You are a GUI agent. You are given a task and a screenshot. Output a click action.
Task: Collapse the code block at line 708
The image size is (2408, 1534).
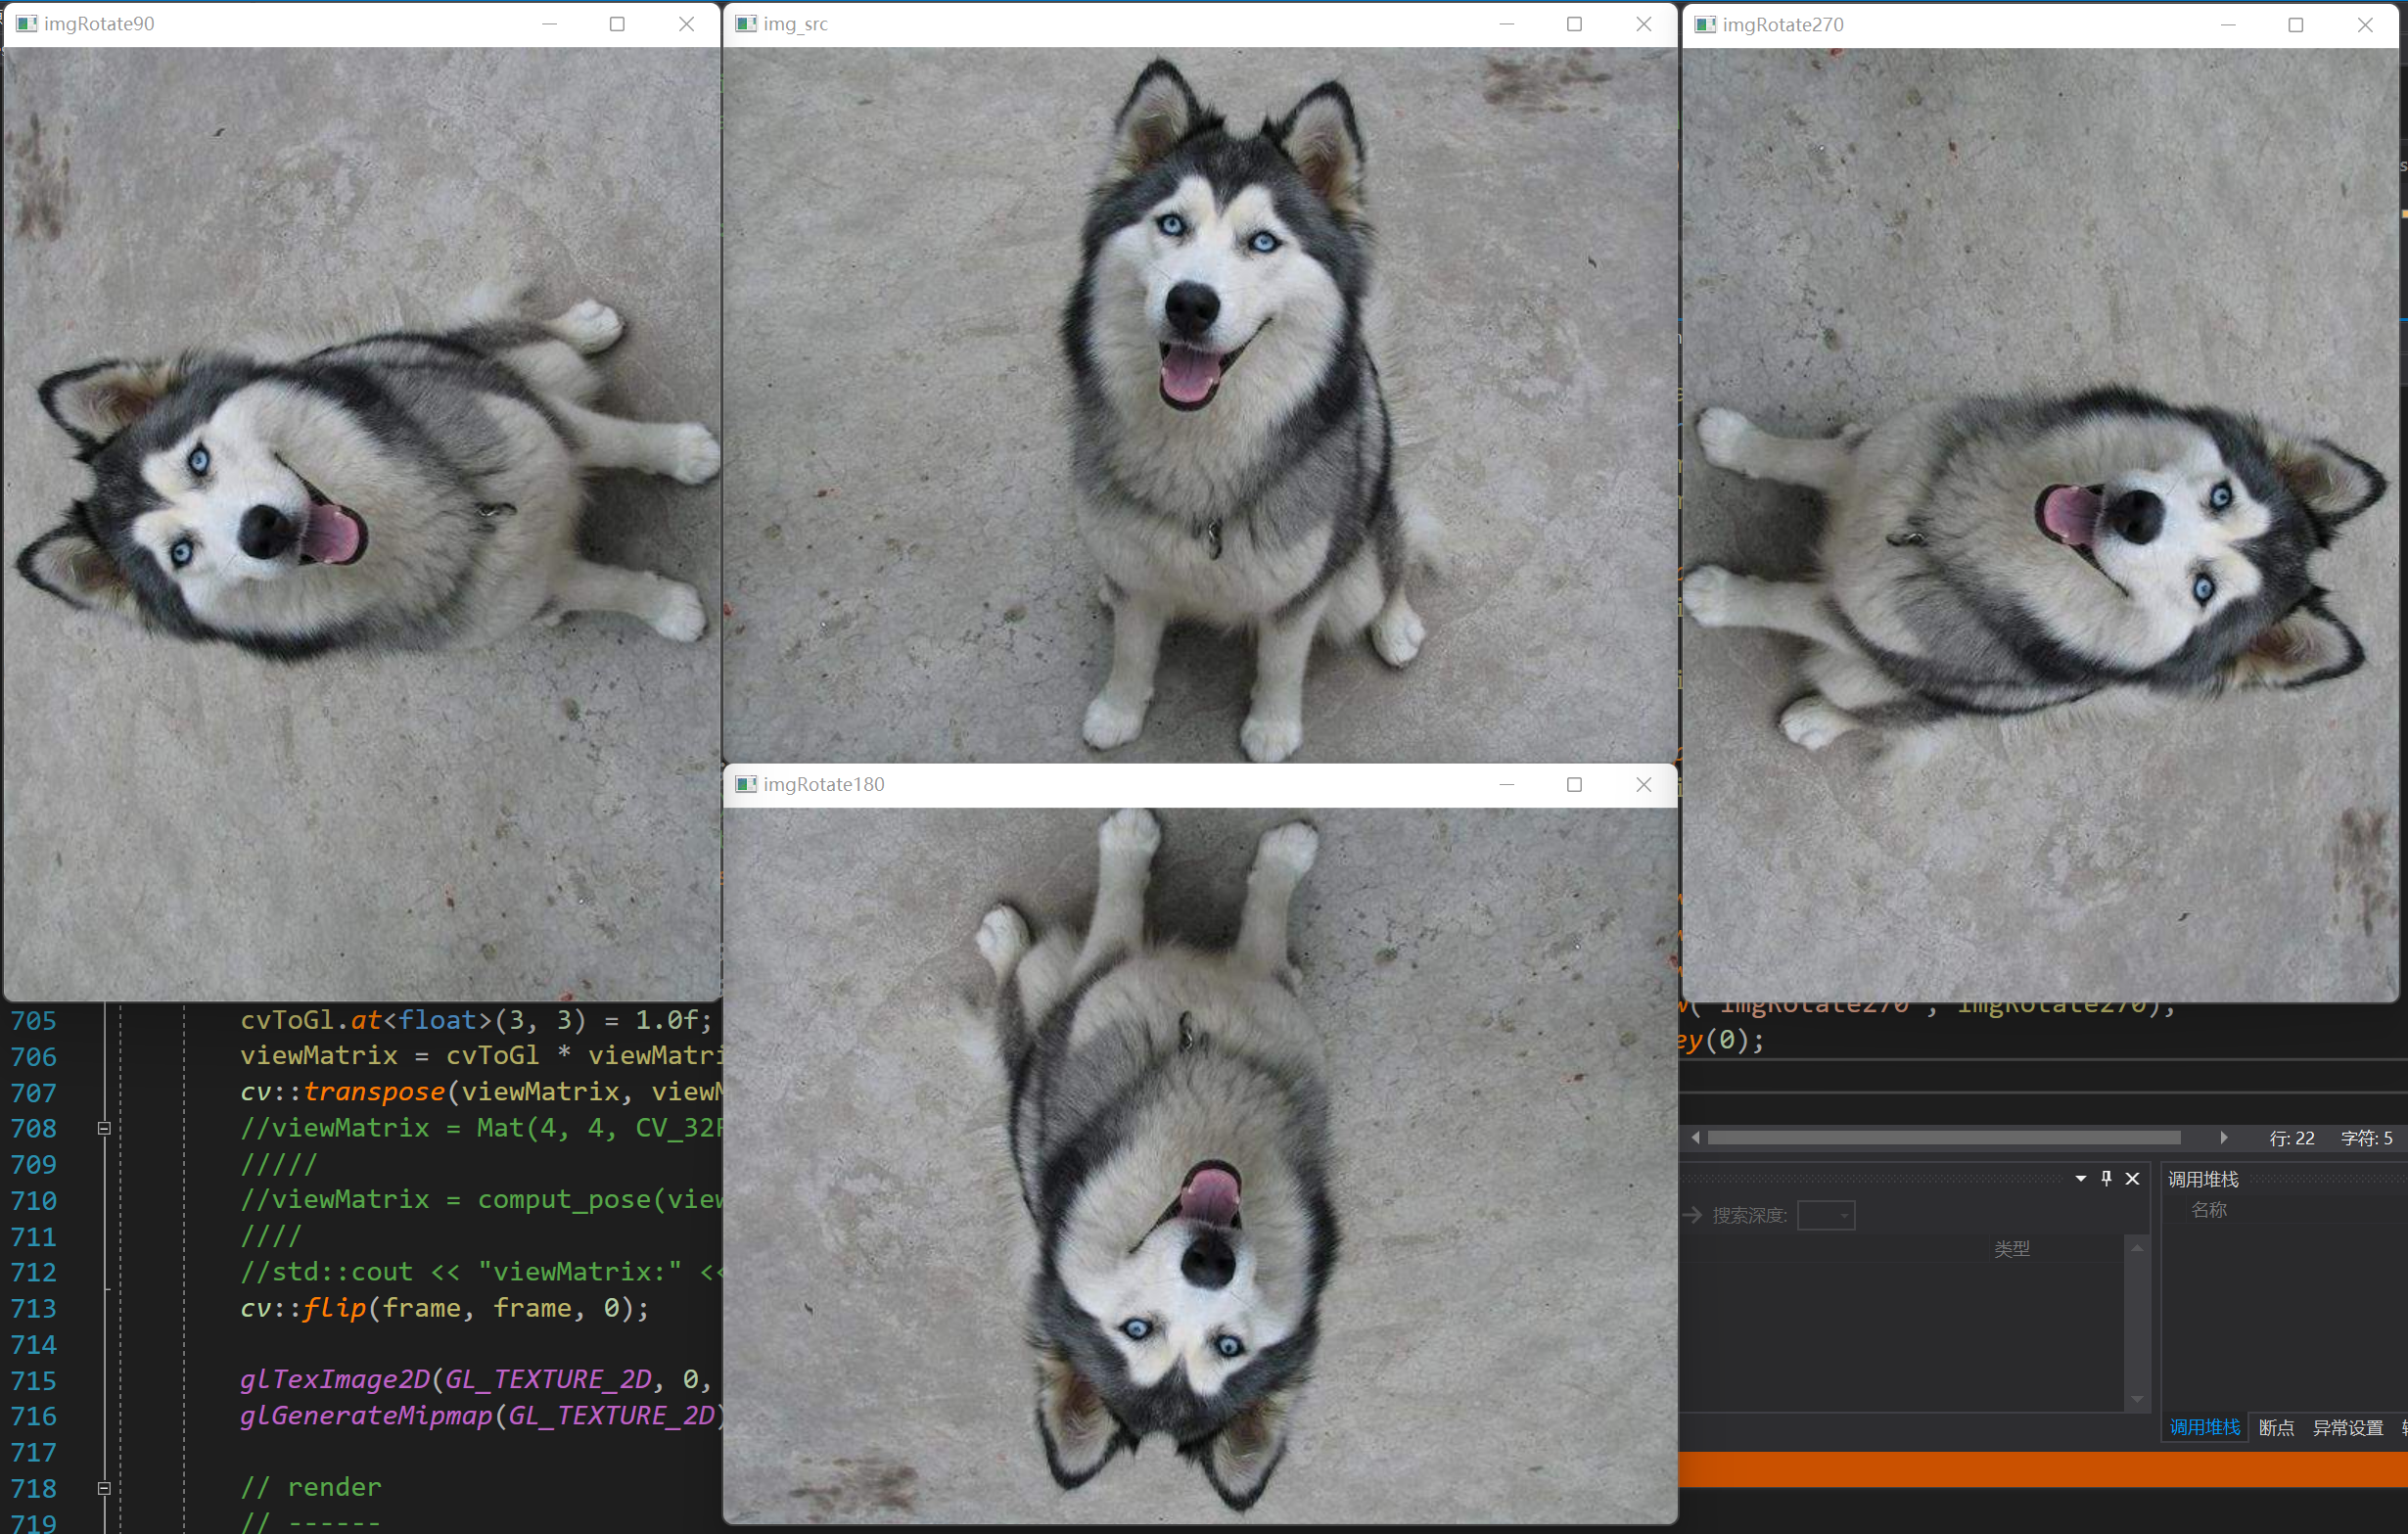coord(104,1128)
